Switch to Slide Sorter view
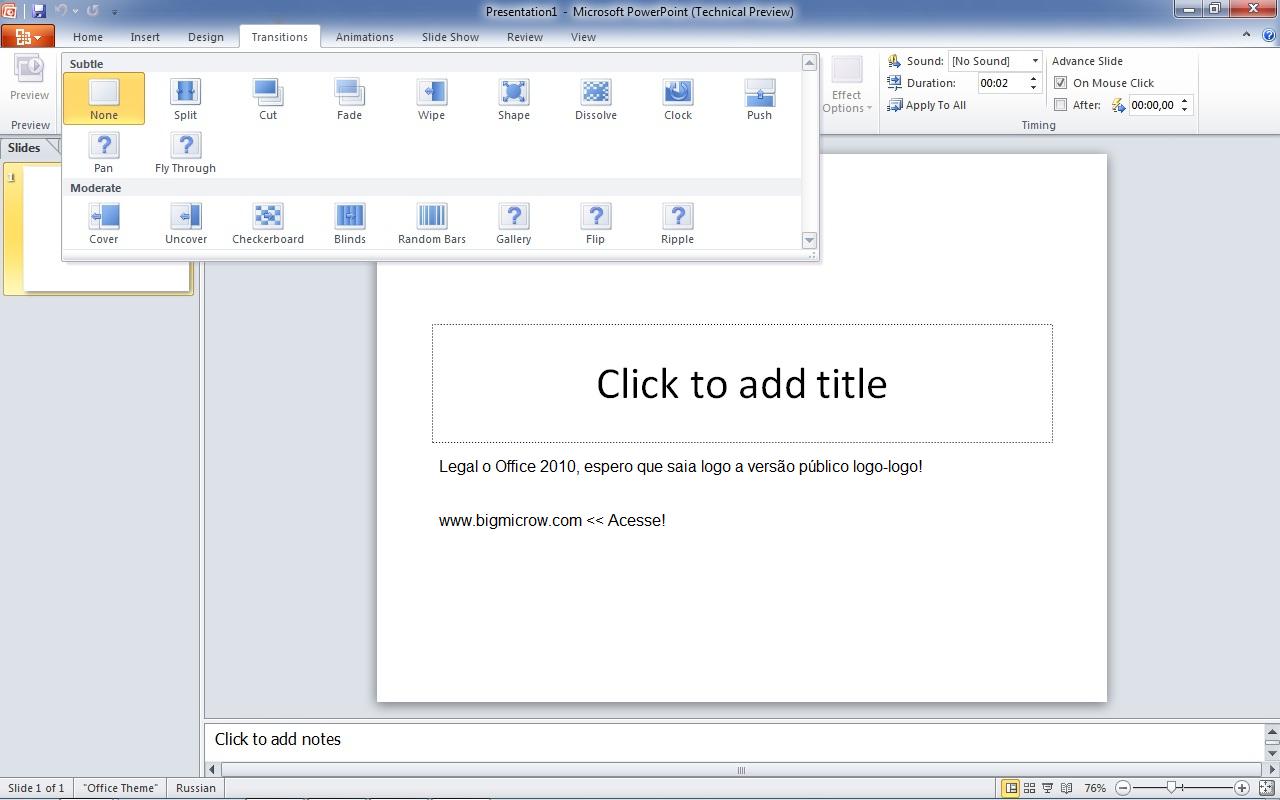Viewport: 1280px width, 800px height. 1029,788
